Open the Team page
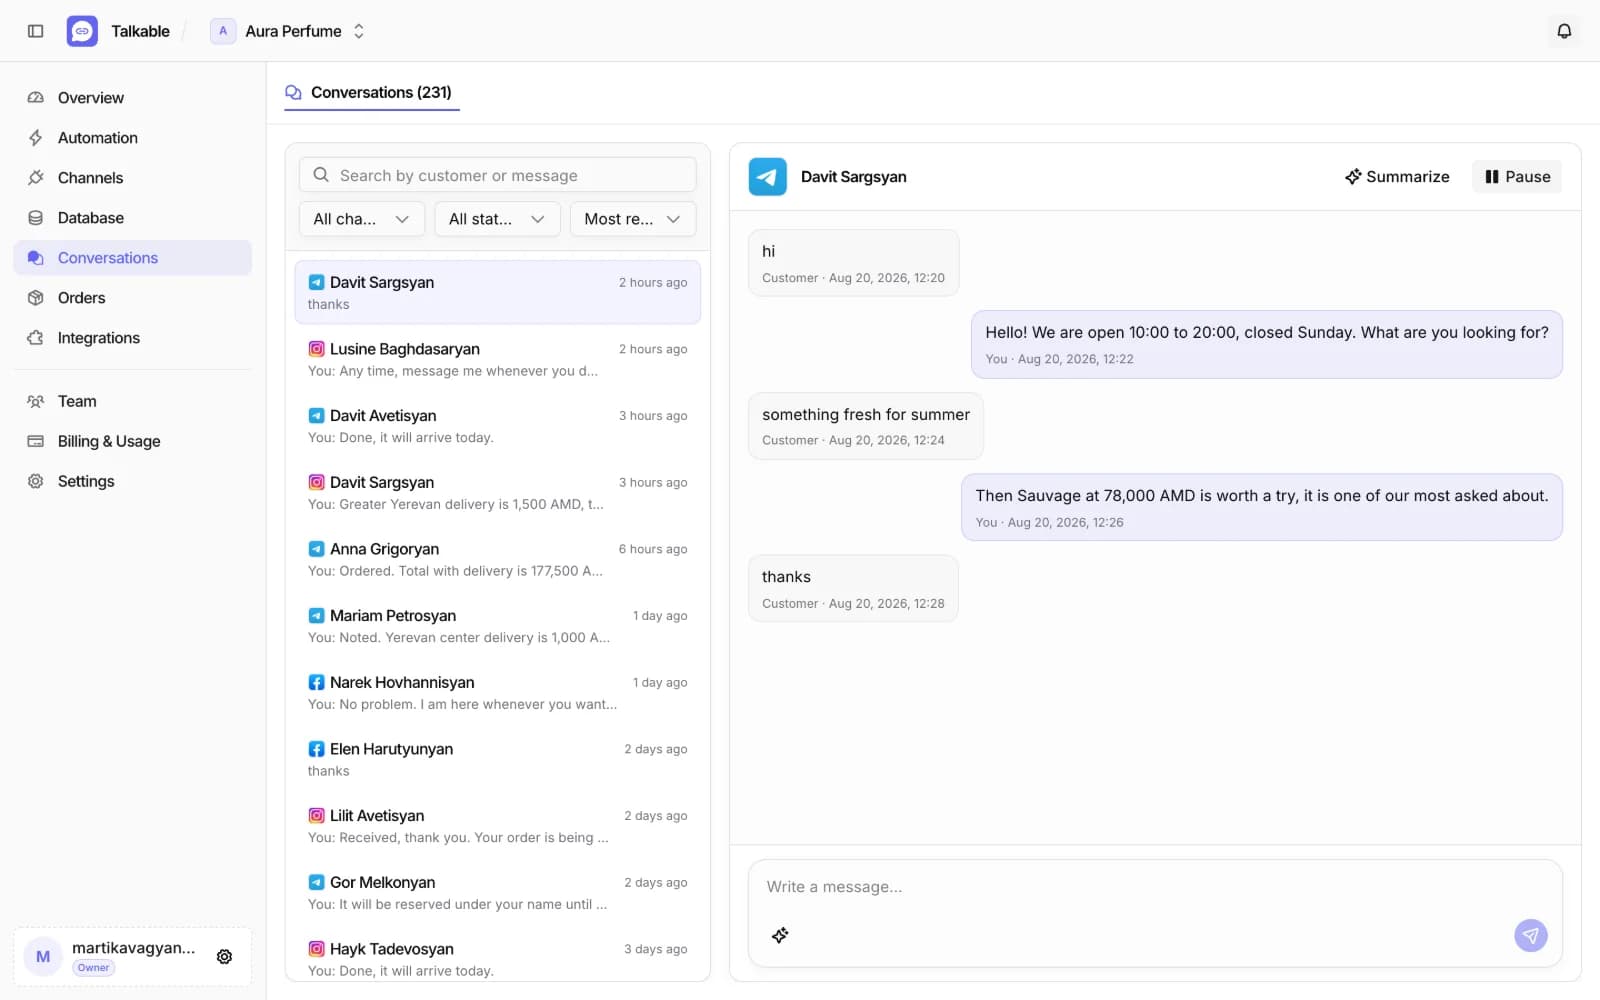The height and width of the screenshot is (1000, 1600). point(132,401)
